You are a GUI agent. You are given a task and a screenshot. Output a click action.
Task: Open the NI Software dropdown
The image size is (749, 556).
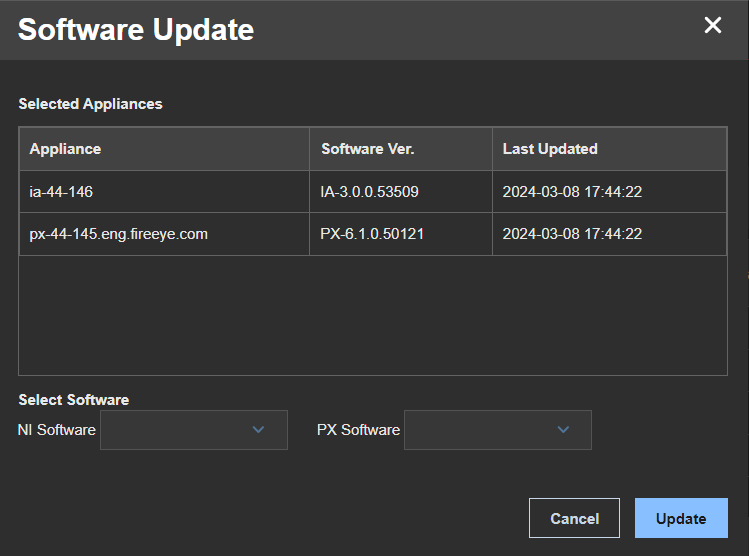(194, 429)
